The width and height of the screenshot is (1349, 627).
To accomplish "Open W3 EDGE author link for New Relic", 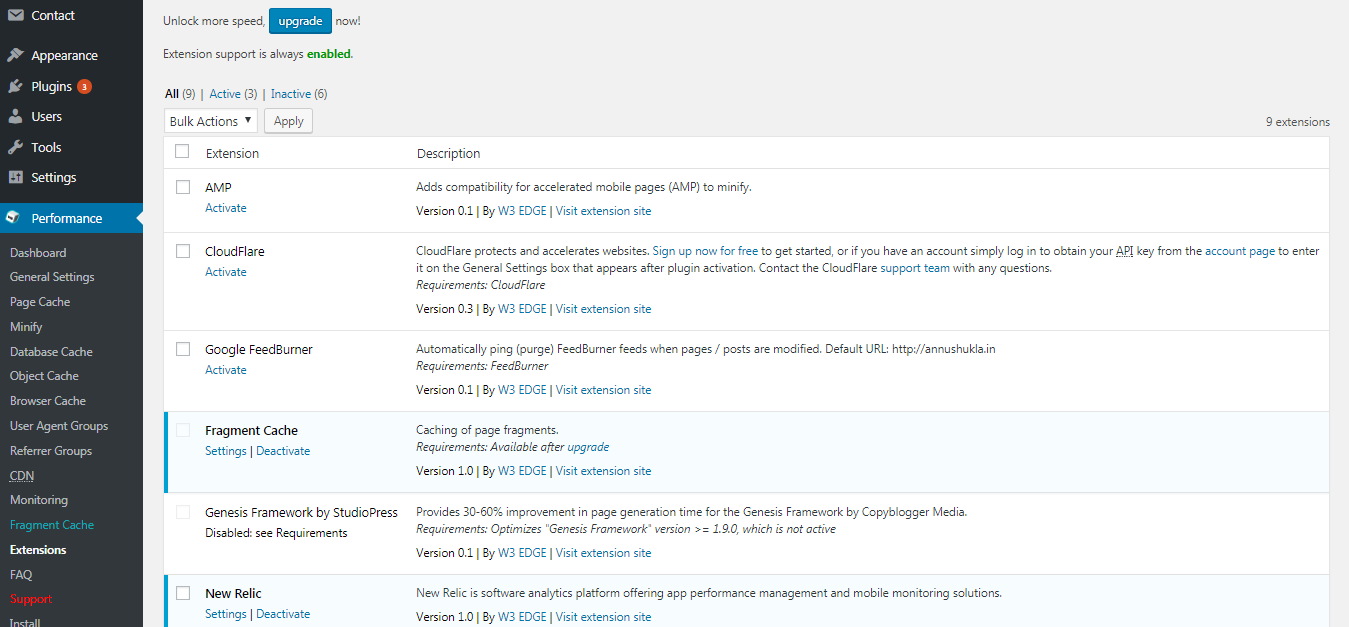I will coord(522,617).
